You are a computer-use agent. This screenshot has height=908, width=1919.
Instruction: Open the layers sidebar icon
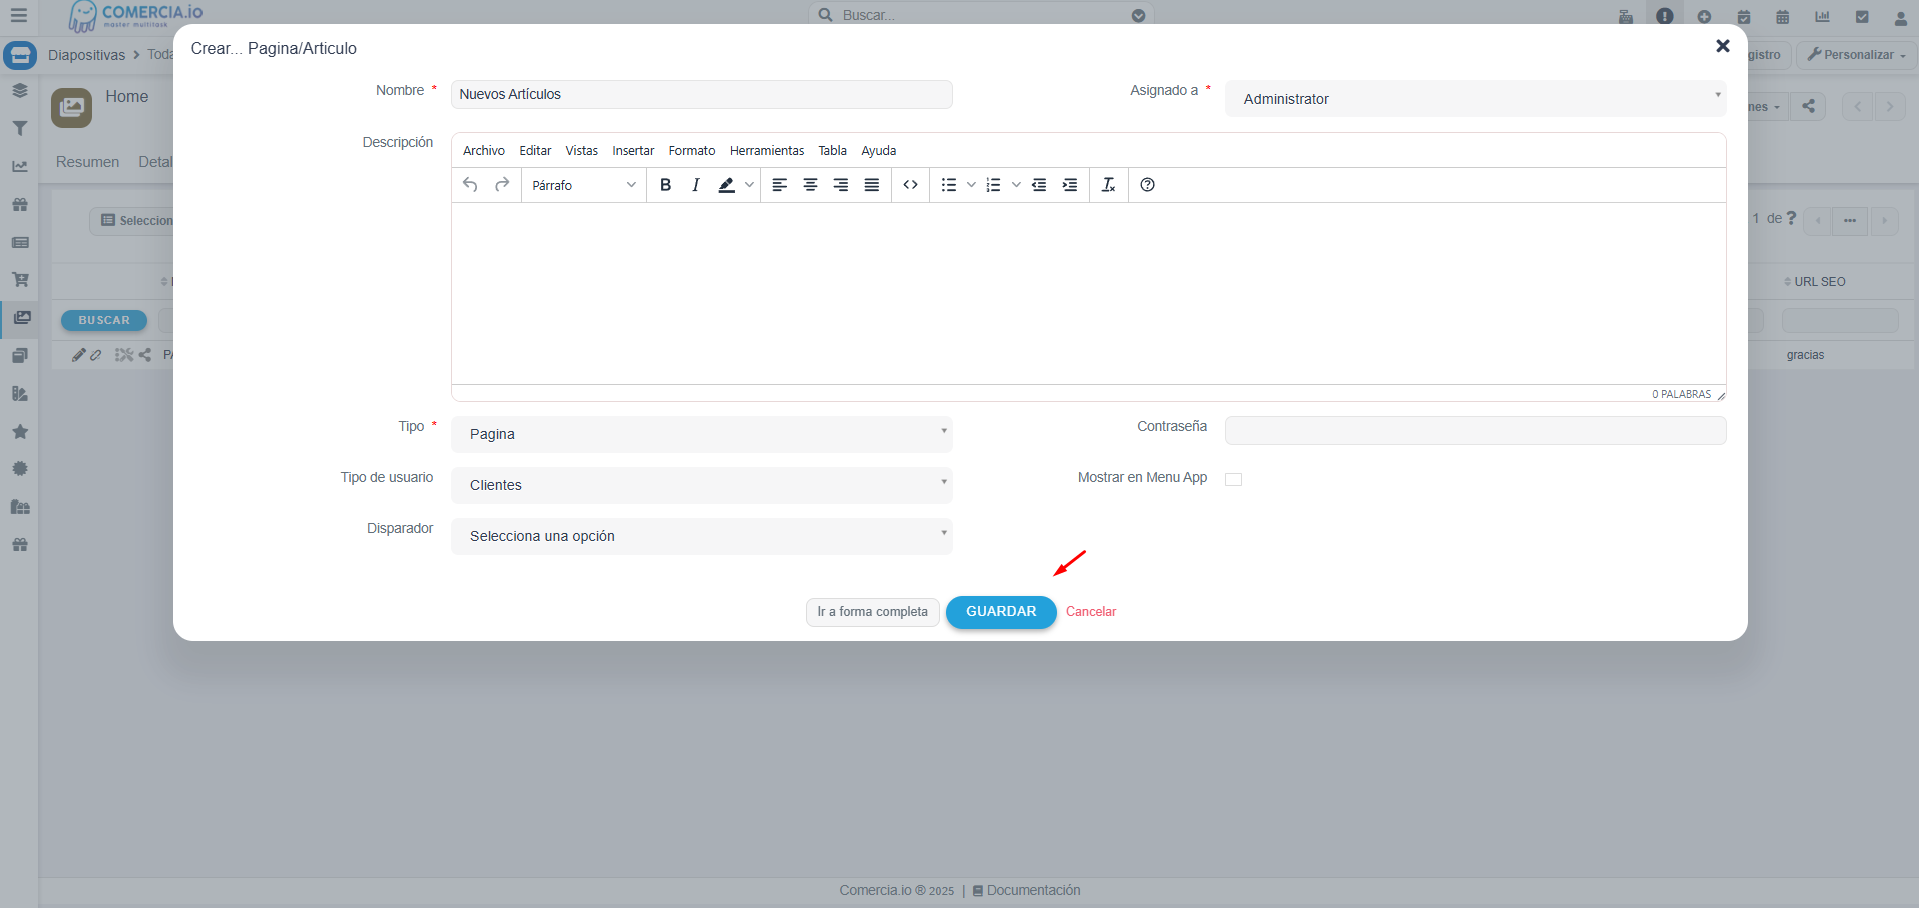coord(19,91)
